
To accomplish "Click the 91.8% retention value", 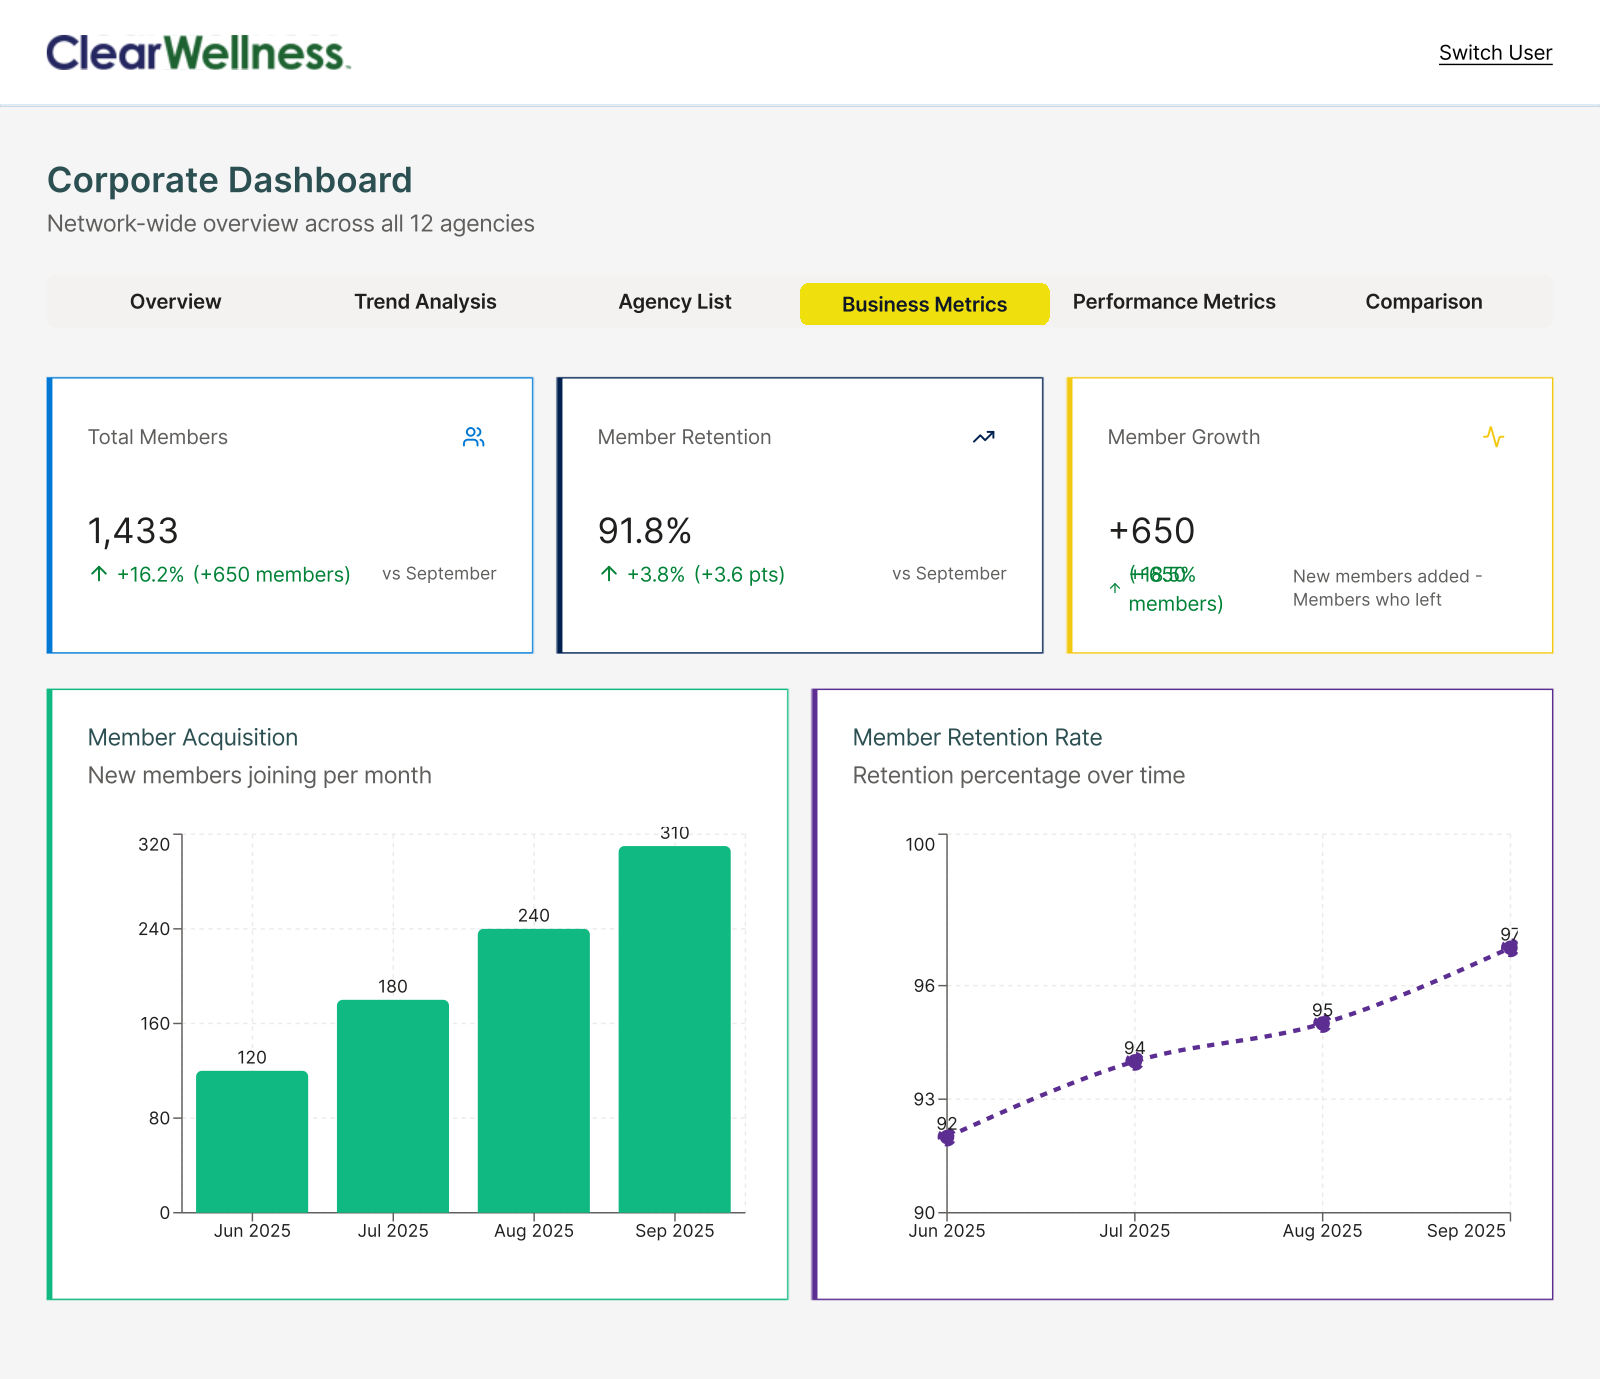I will click(645, 531).
